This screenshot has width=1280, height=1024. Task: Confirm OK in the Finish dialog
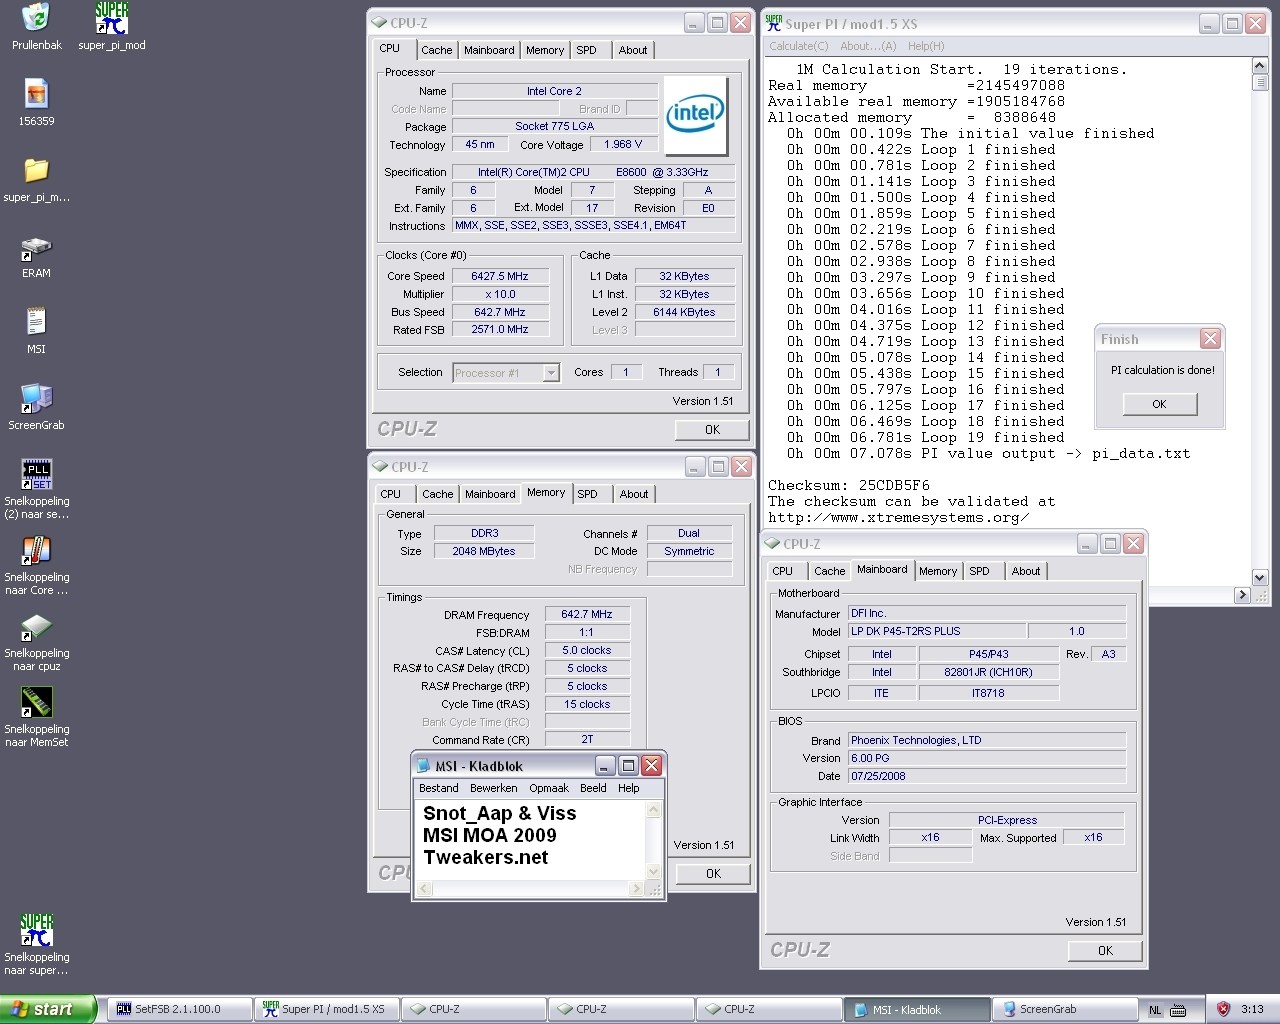tap(1159, 404)
